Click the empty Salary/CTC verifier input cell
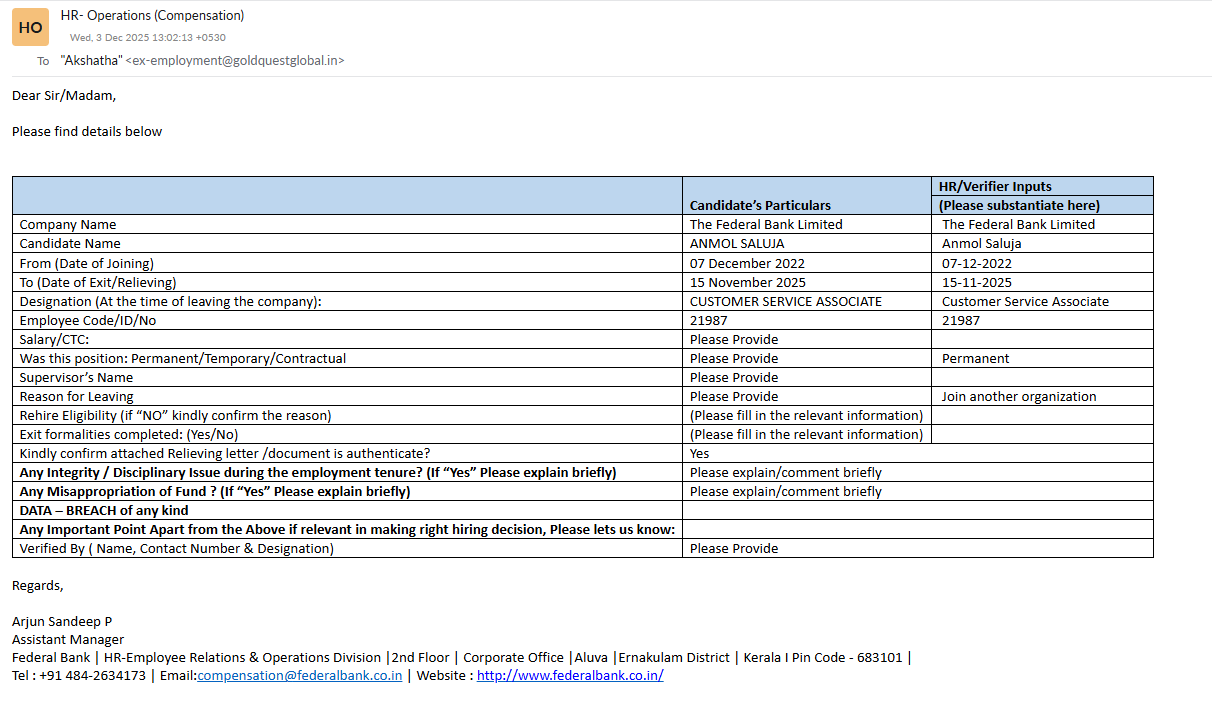1212x701 pixels. pyautogui.click(x=1041, y=339)
